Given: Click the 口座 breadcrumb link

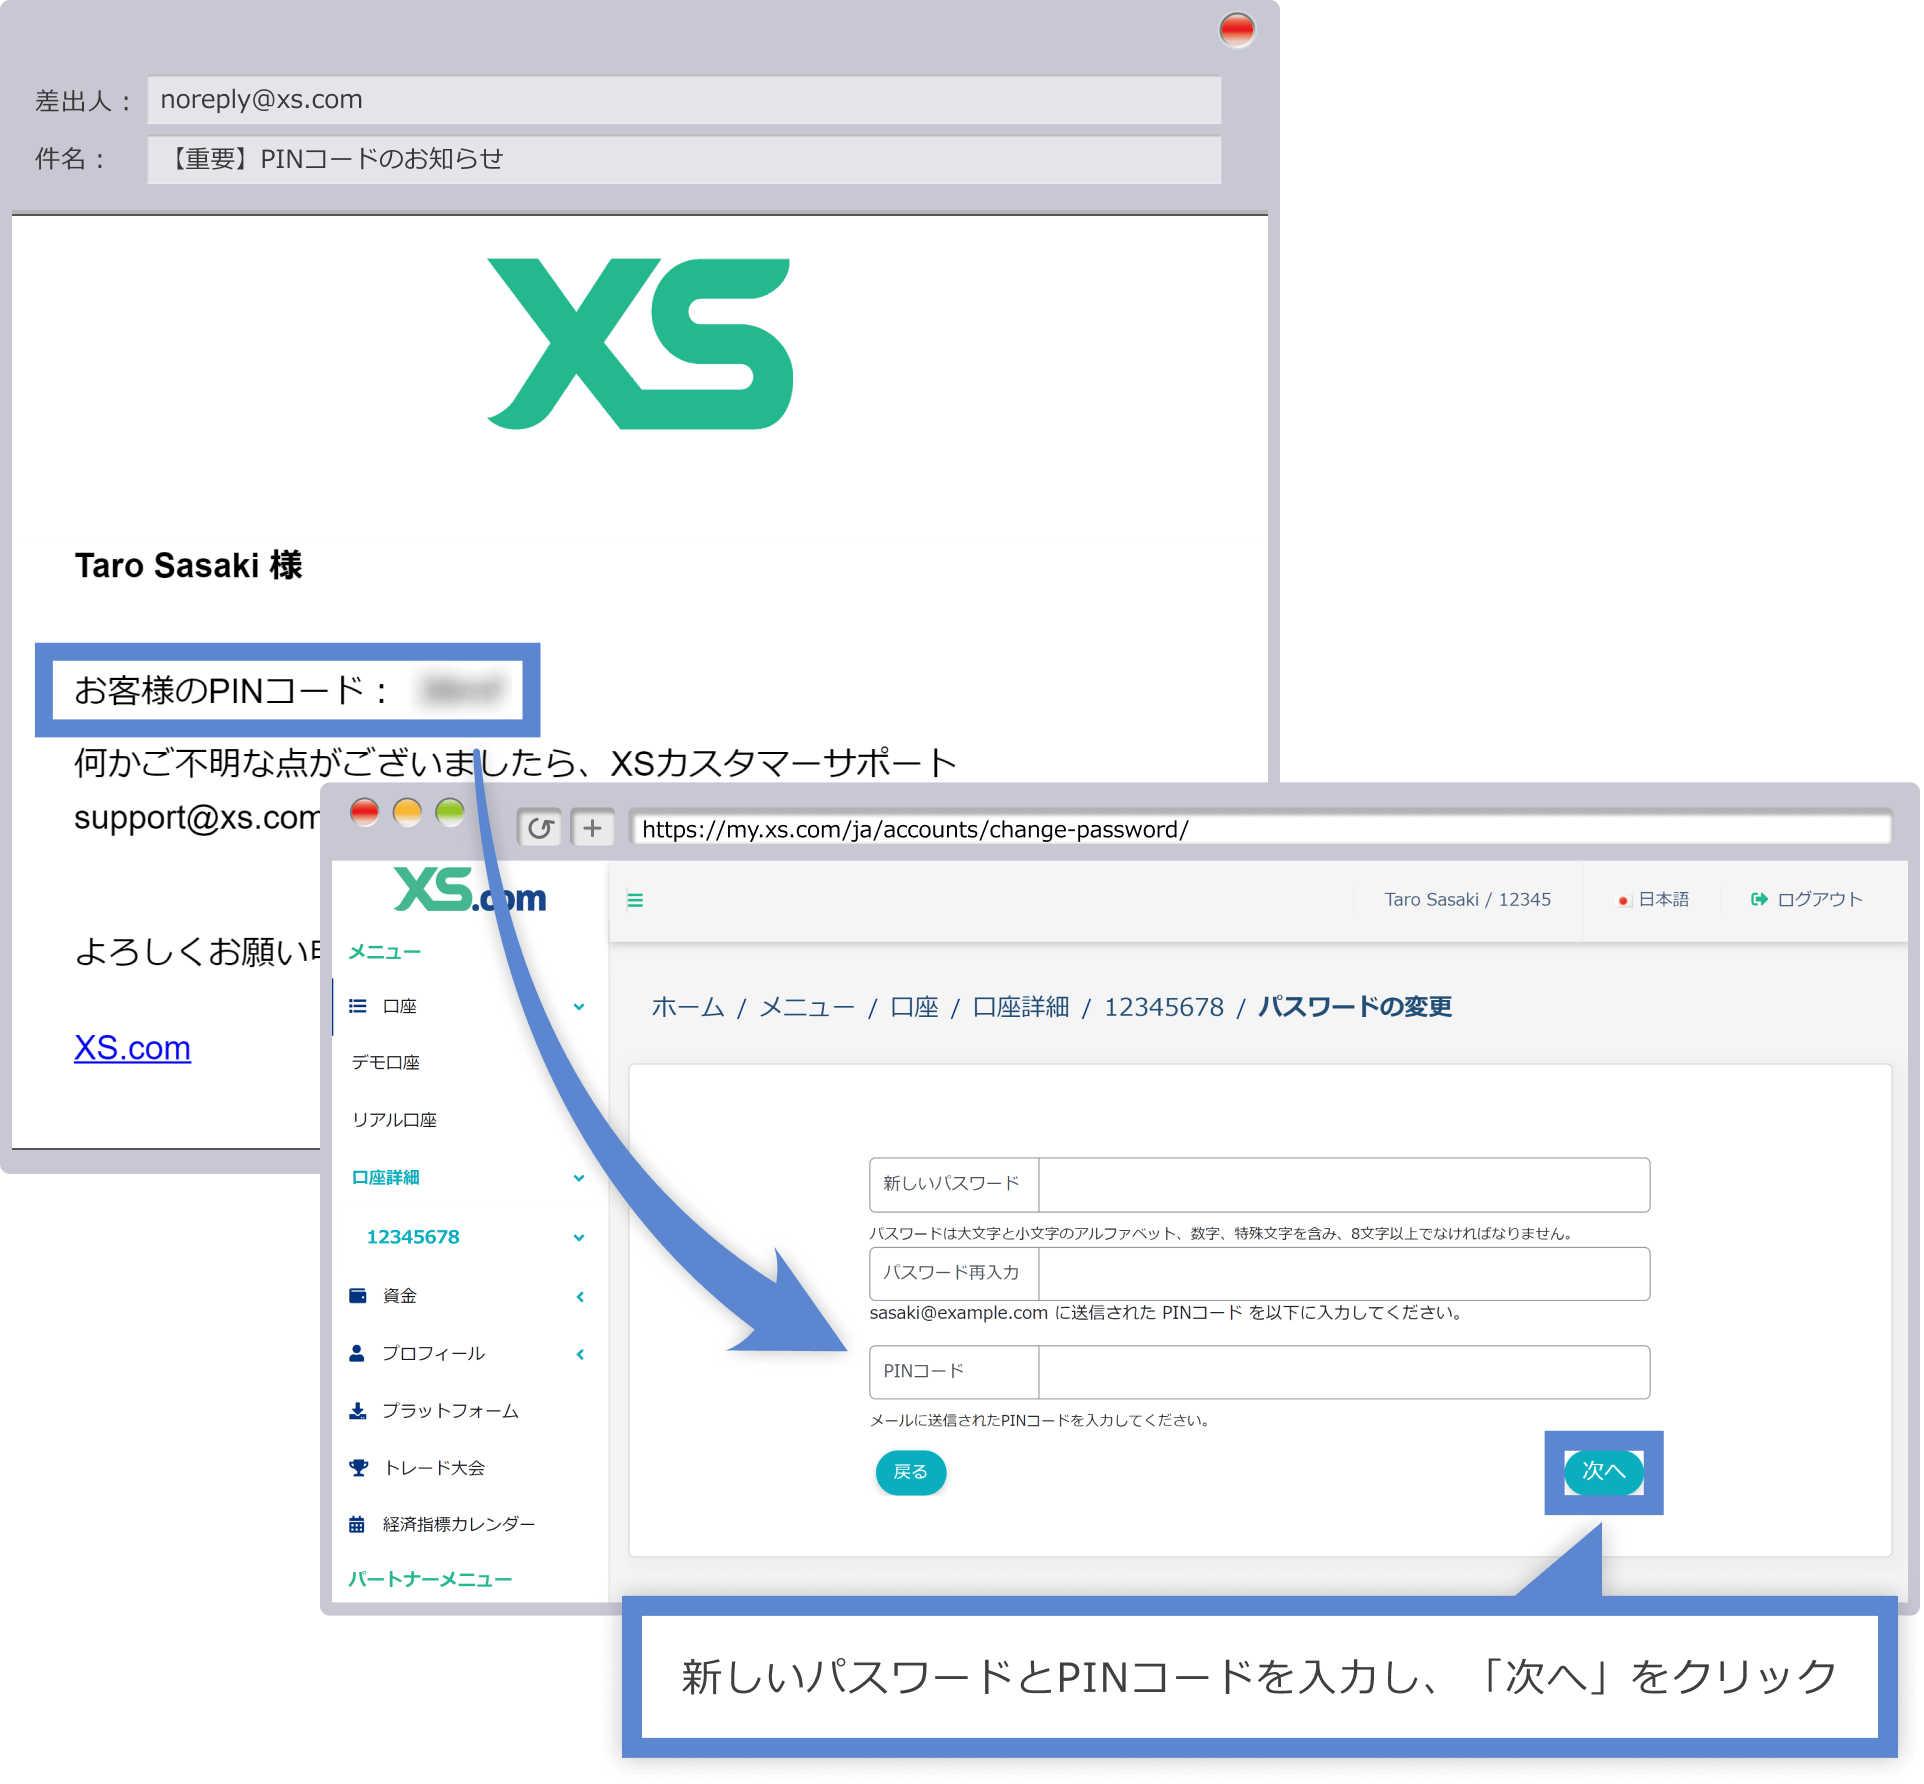Looking at the screenshot, I should [914, 1007].
